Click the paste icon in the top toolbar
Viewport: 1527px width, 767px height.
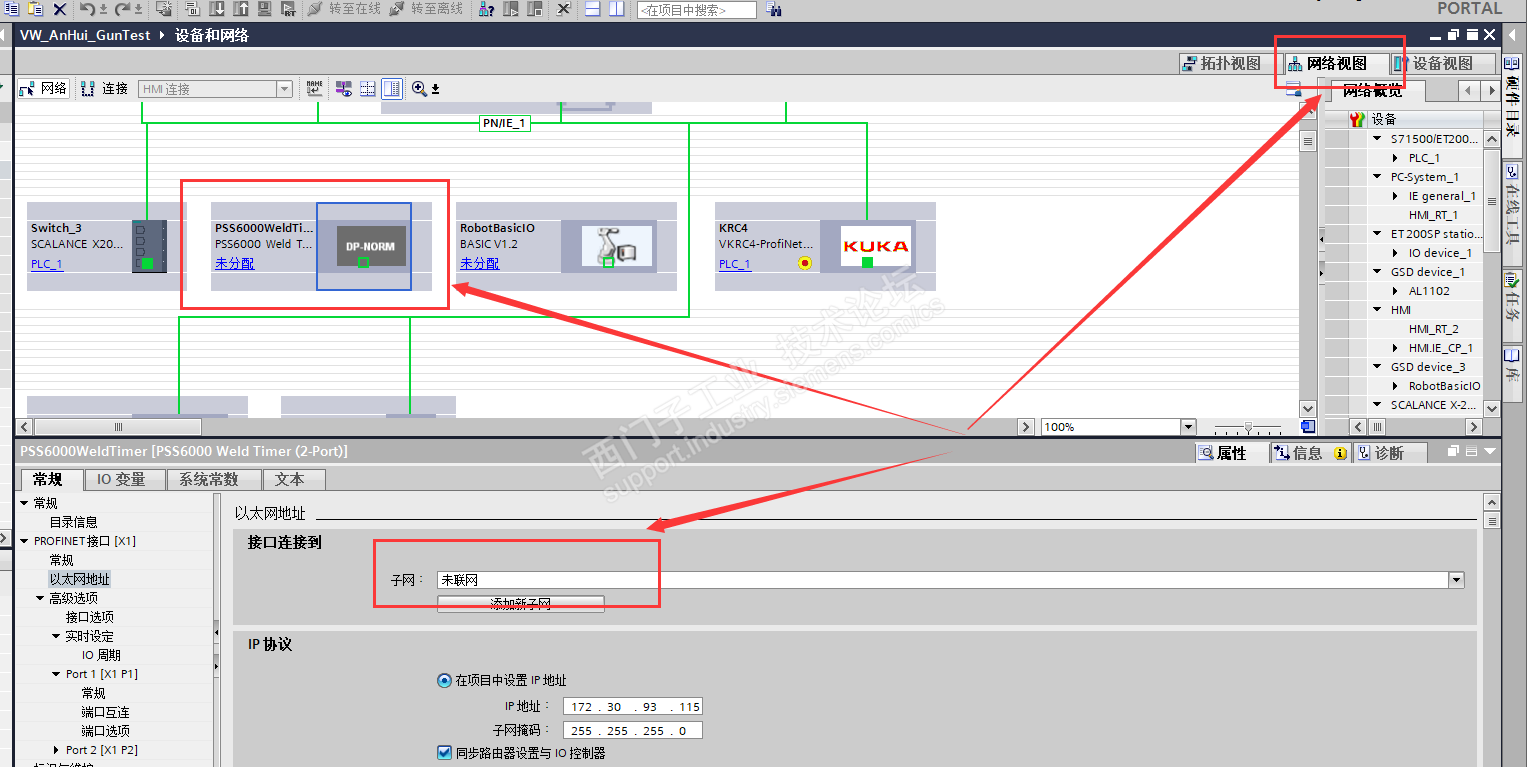pos(35,9)
